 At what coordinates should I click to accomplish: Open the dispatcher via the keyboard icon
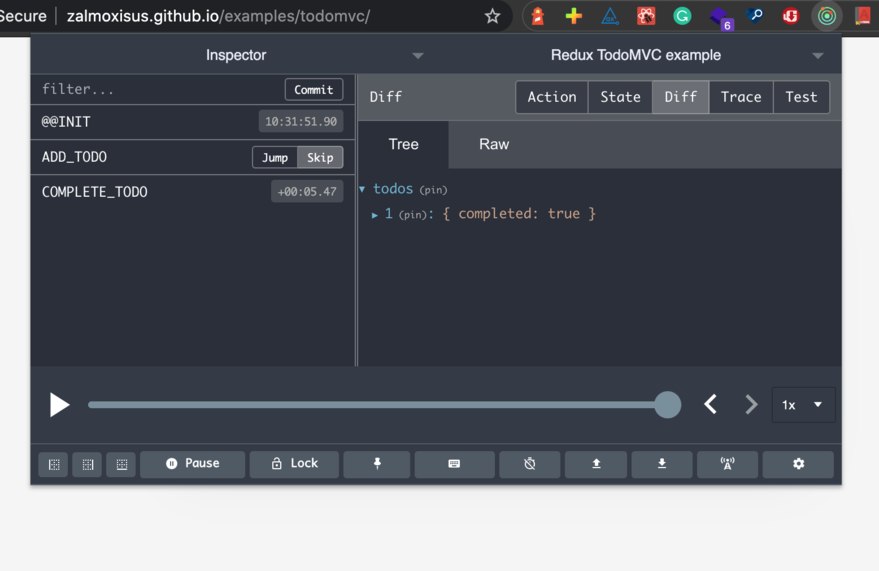454,464
